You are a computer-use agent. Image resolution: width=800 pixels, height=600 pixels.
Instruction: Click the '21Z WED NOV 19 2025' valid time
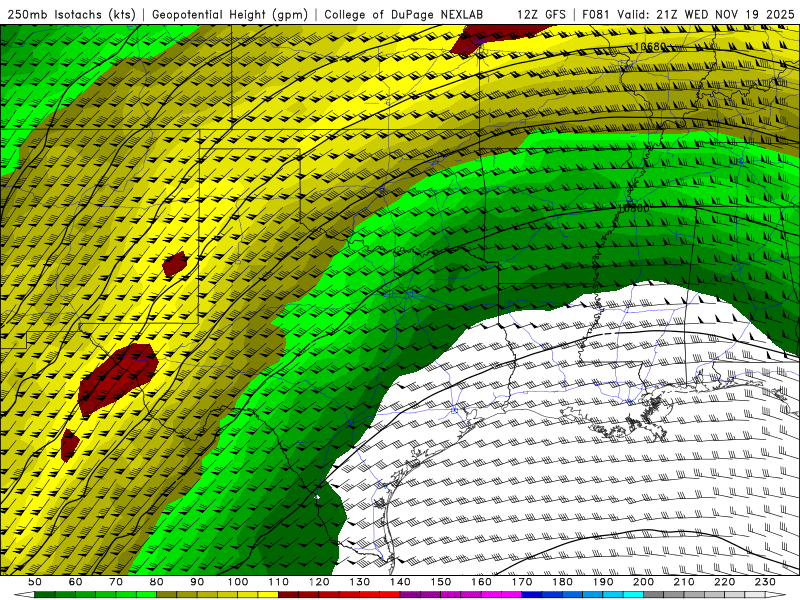[x=726, y=14]
